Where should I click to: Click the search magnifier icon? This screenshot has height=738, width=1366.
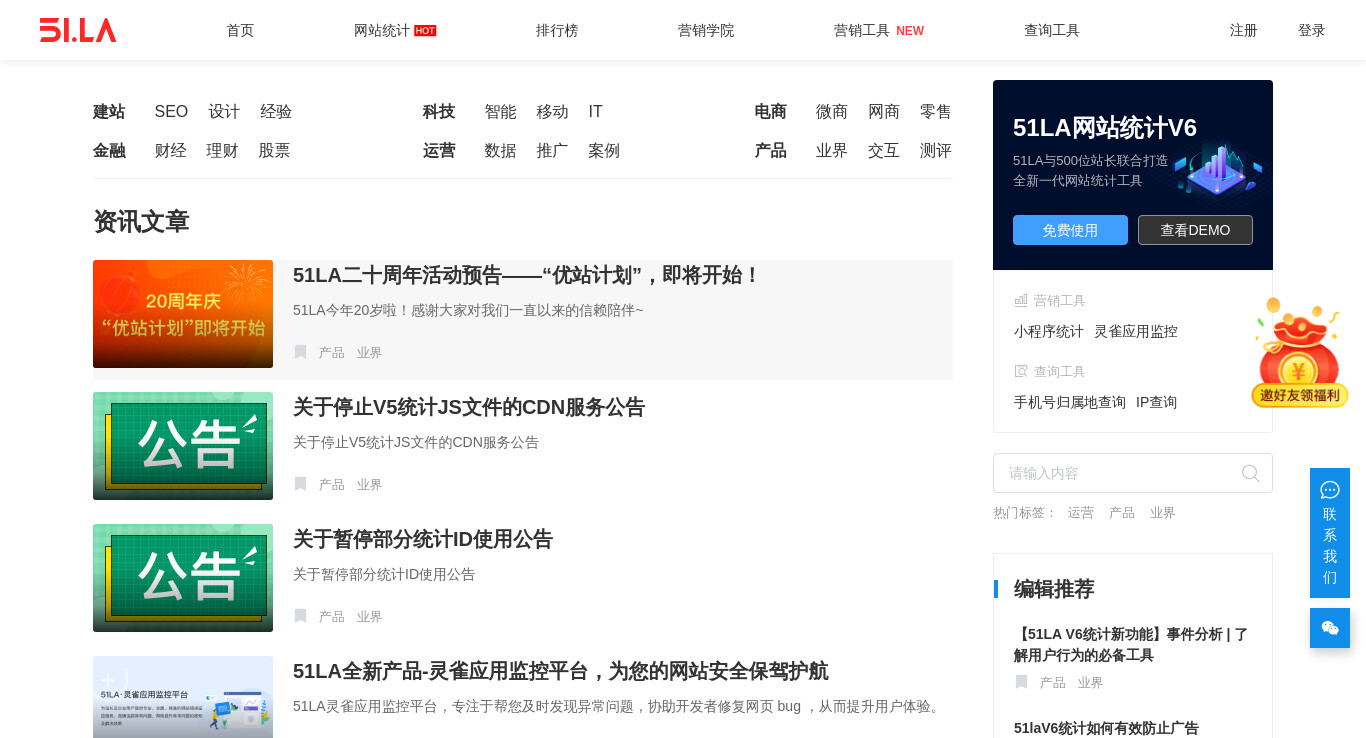pyautogui.click(x=1250, y=473)
